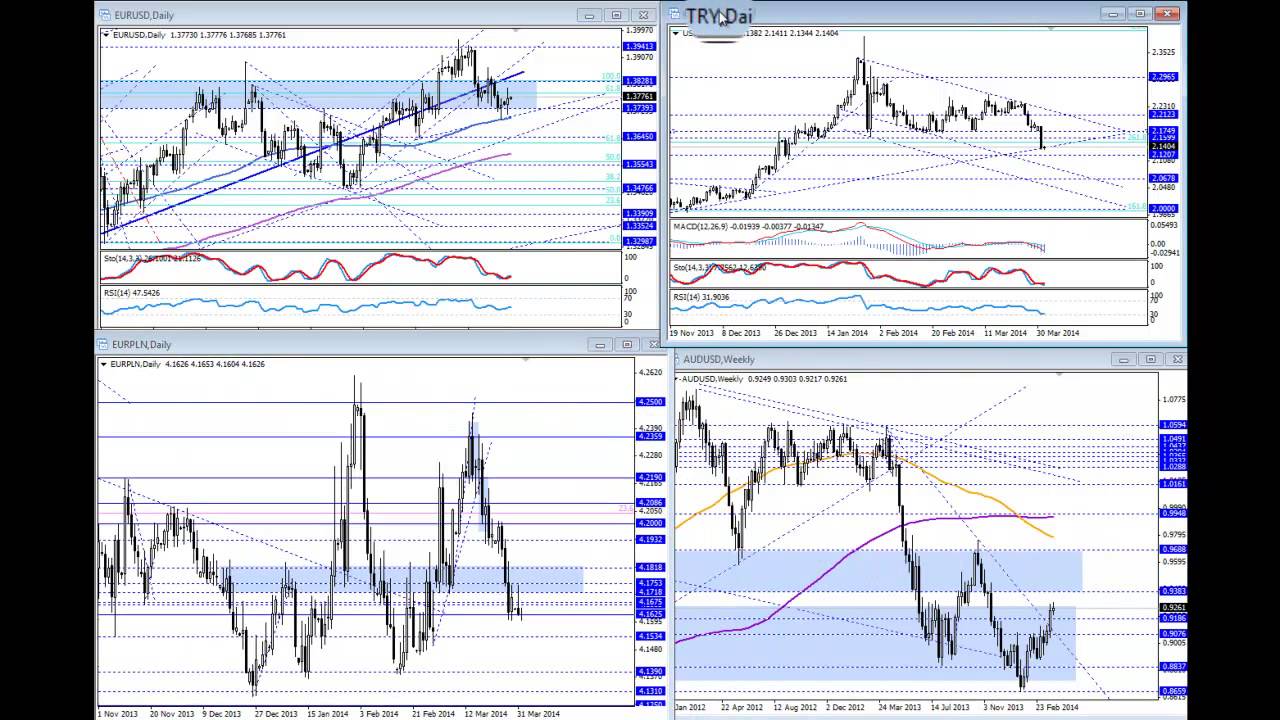The height and width of the screenshot is (720, 1280).
Task: Click AUDUSD price label 0.9076
Action: point(1173,633)
